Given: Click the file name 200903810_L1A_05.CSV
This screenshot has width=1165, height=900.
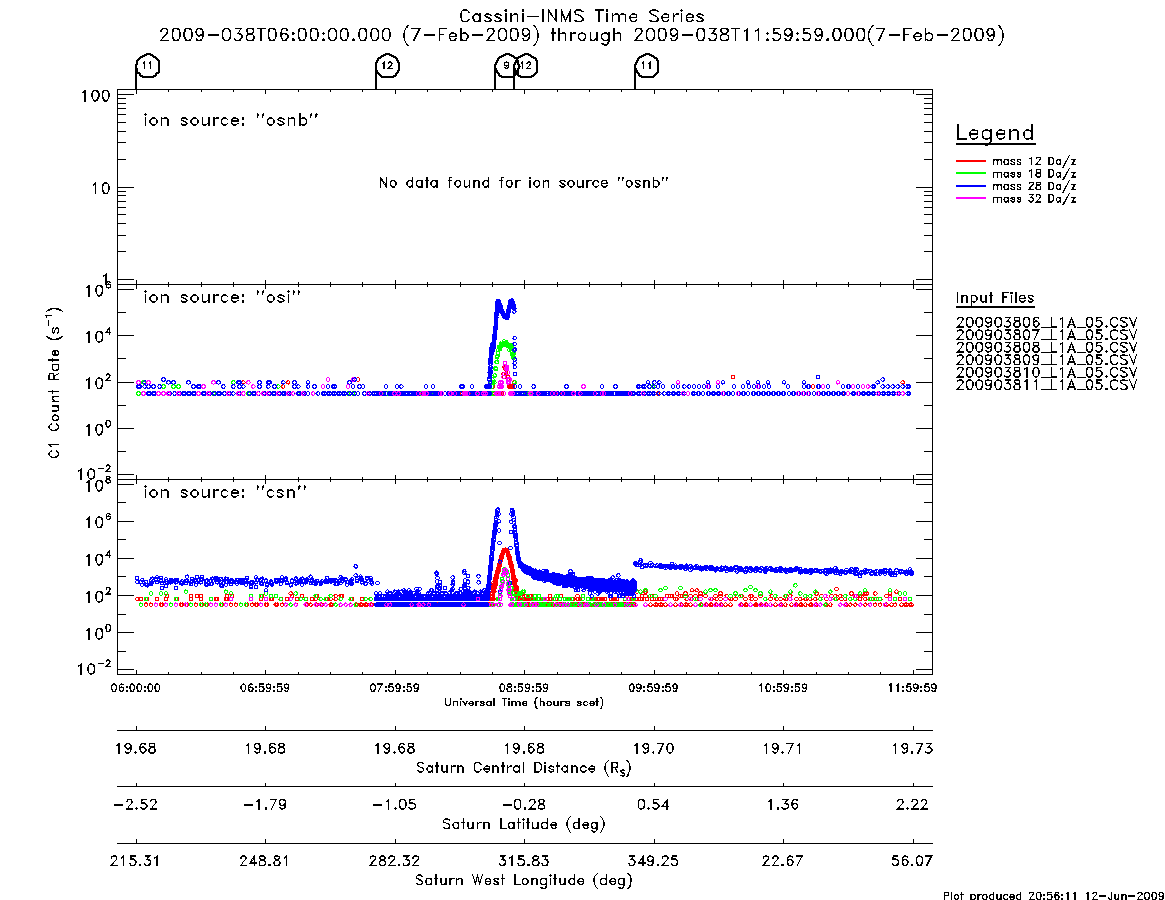Looking at the screenshot, I should click(x=1046, y=372).
